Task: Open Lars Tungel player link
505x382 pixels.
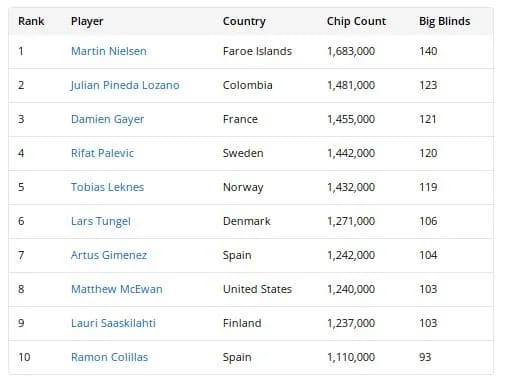Action: [101, 221]
